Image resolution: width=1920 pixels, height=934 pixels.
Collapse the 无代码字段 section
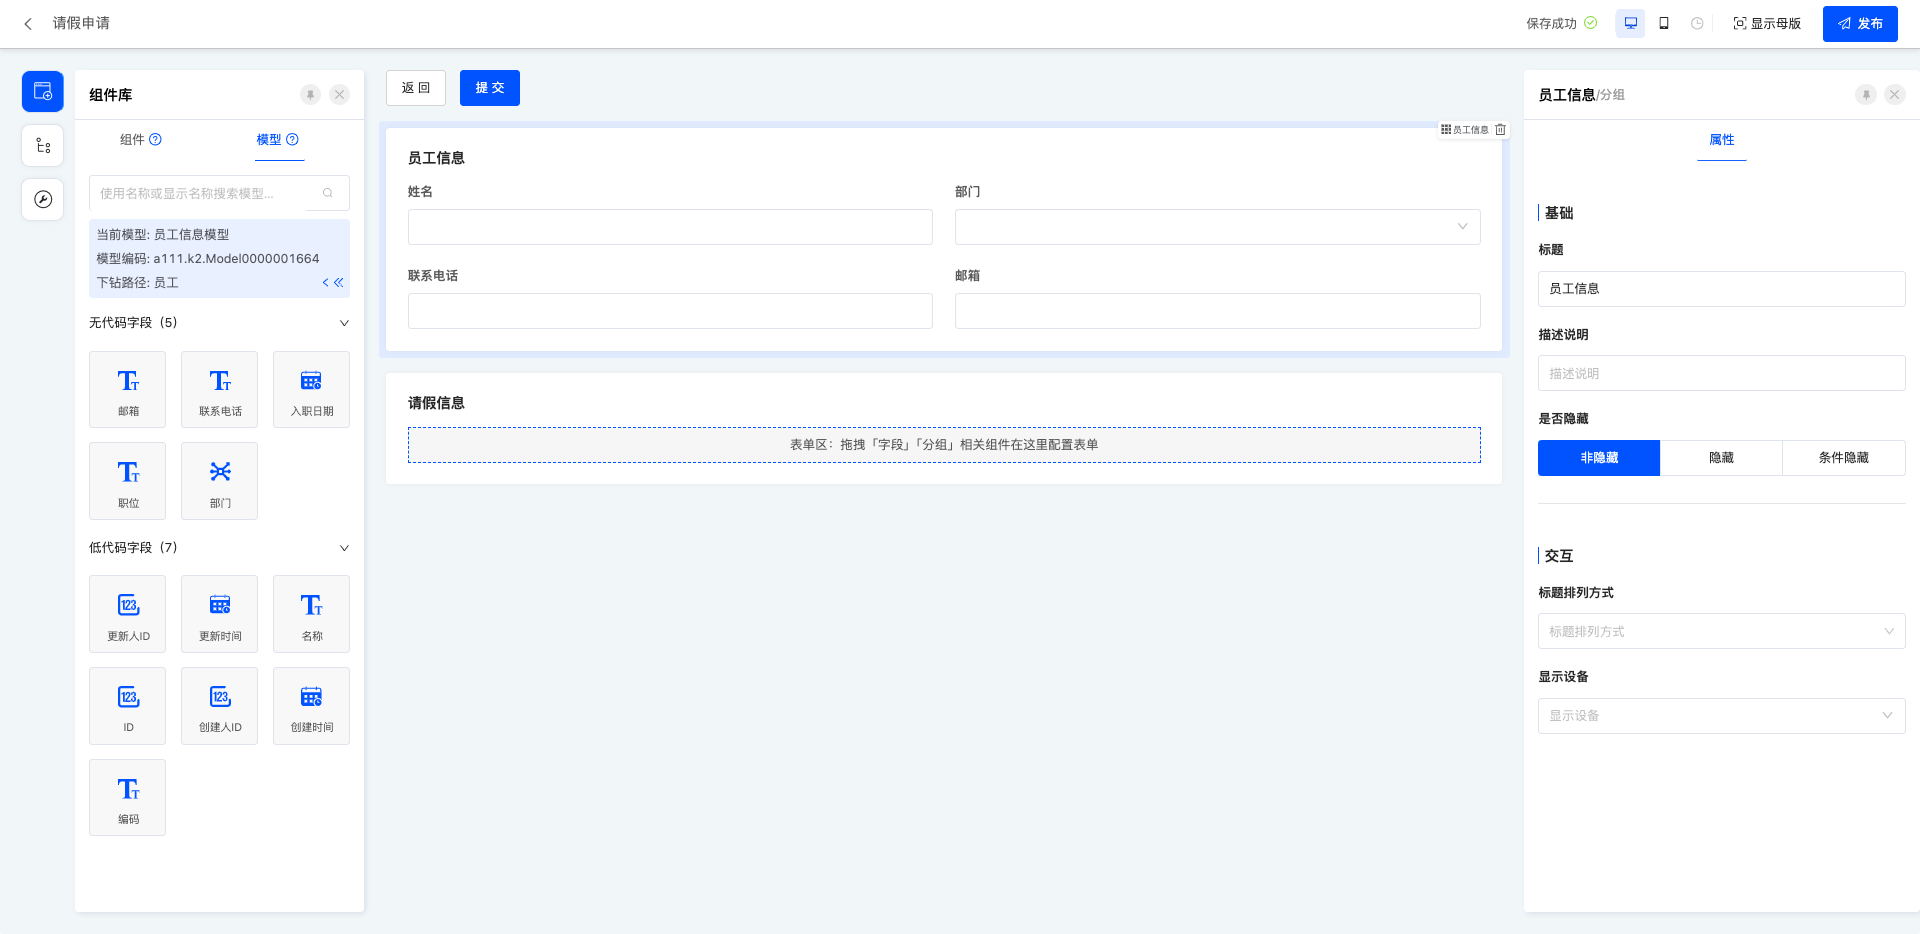click(x=344, y=323)
